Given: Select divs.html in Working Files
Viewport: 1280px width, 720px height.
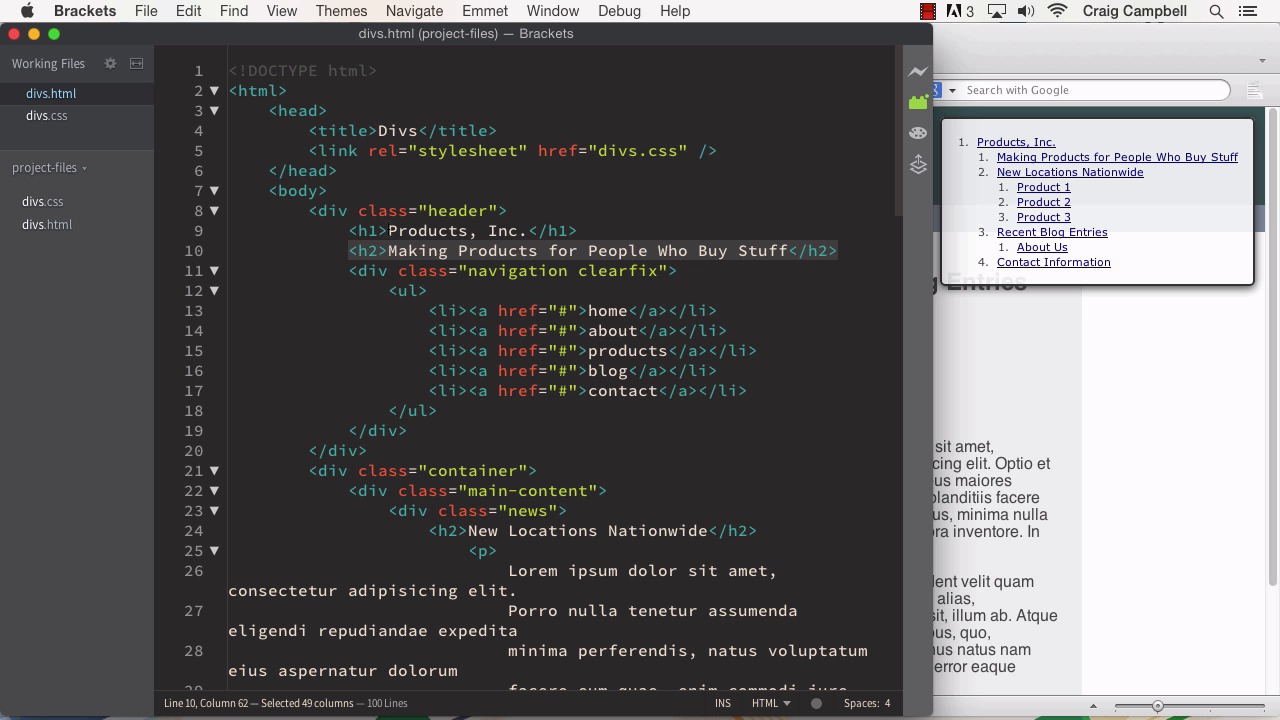Looking at the screenshot, I should coord(51,93).
